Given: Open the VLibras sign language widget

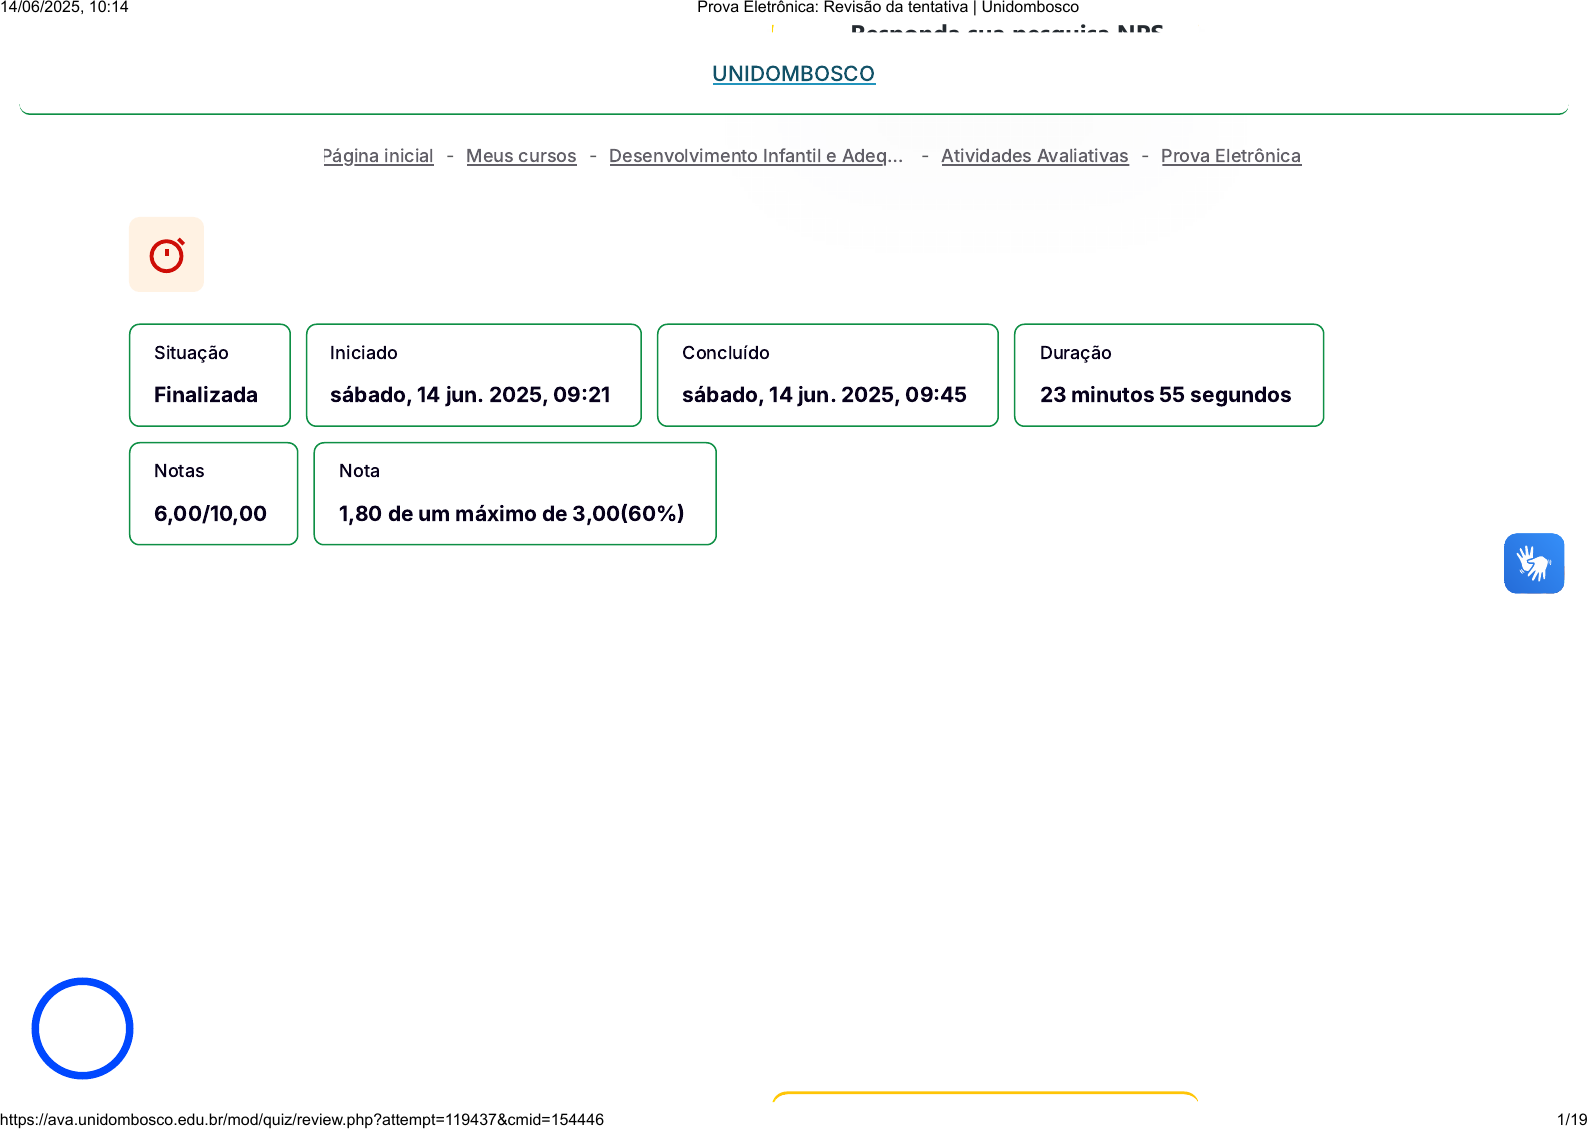Looking at the screenshot, I should pos(1533,563).
